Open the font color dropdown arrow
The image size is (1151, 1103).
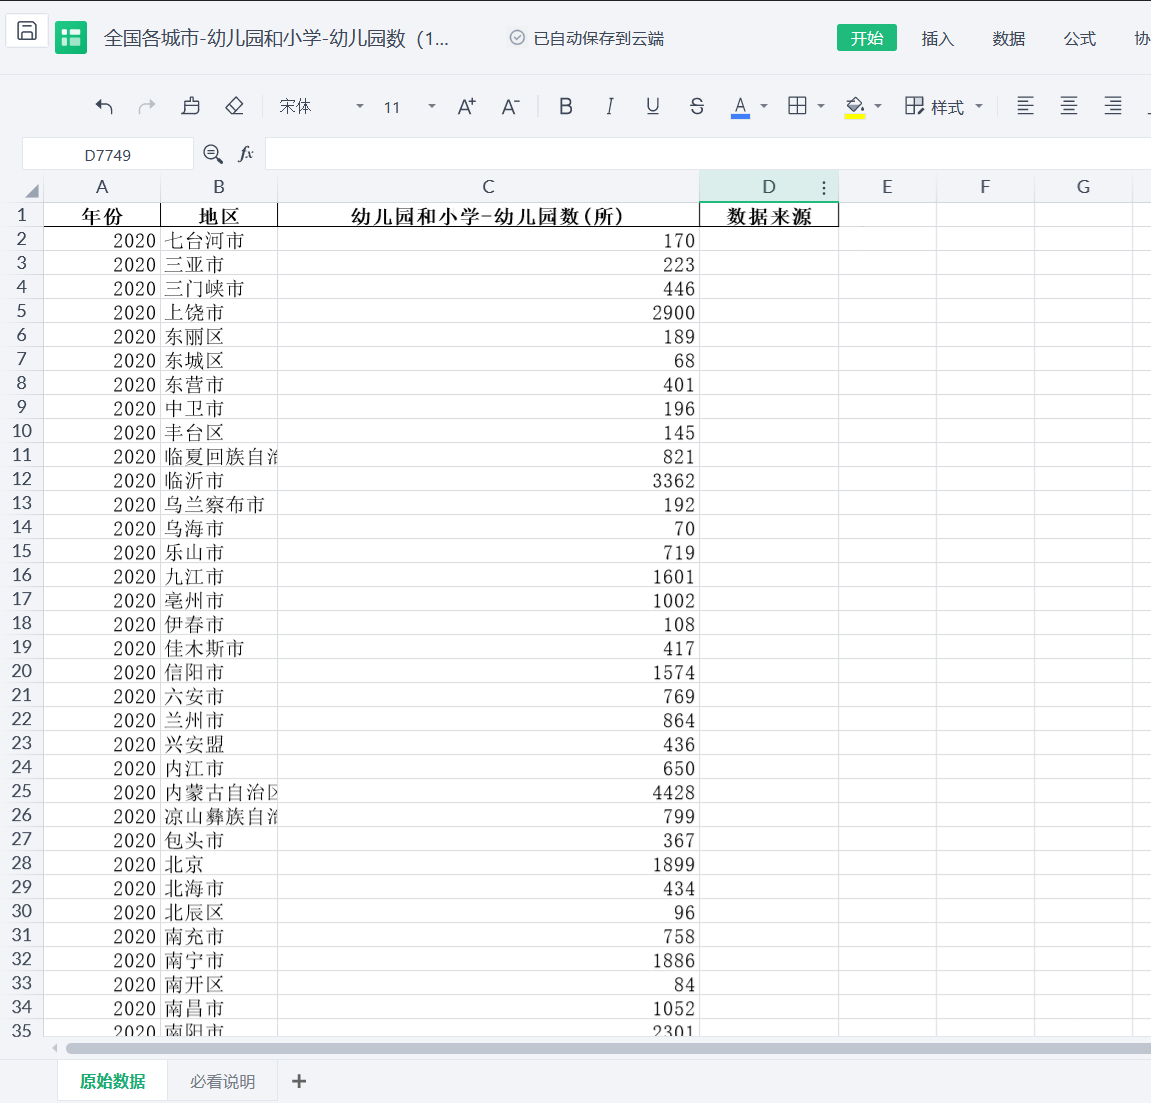[x=764, y=106]
